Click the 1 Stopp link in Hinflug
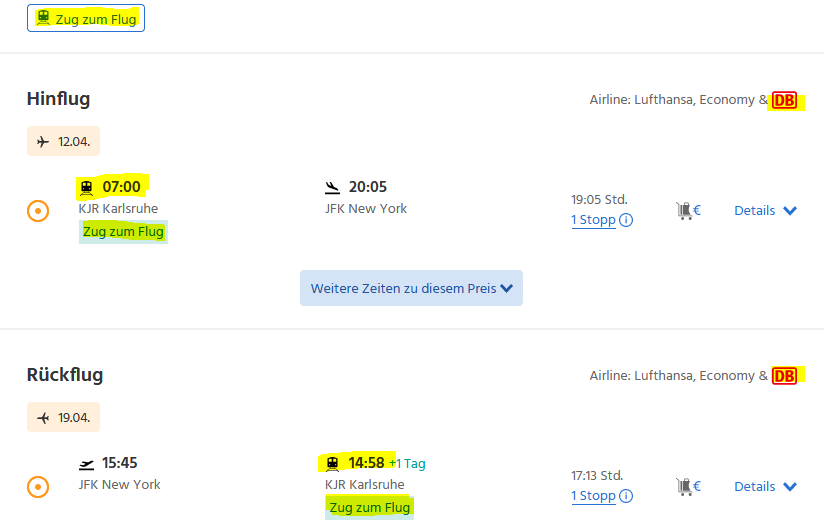Viewport: 824px width, 528px height. click(x=593, y=220)
